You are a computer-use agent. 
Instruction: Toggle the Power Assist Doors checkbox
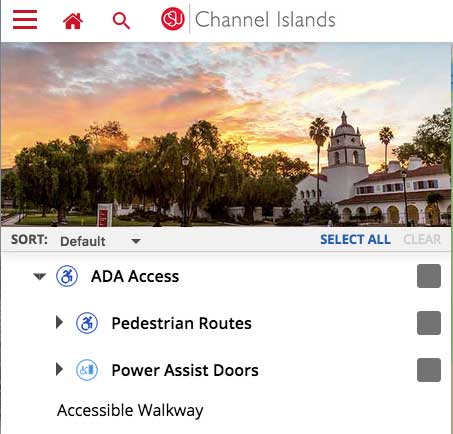click(x=429, y=370)
